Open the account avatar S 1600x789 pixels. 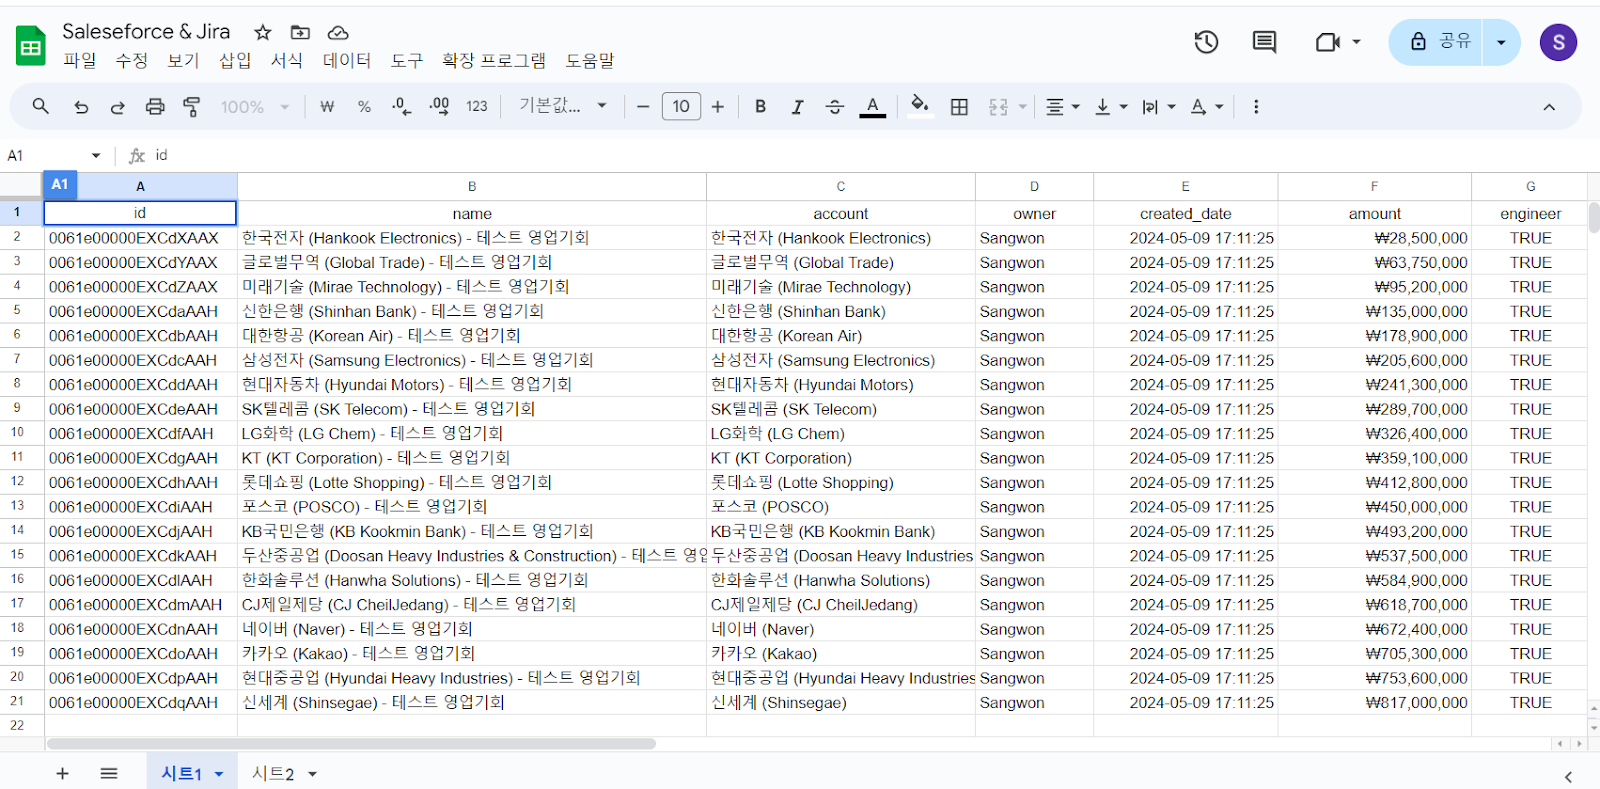[1558, 42]
